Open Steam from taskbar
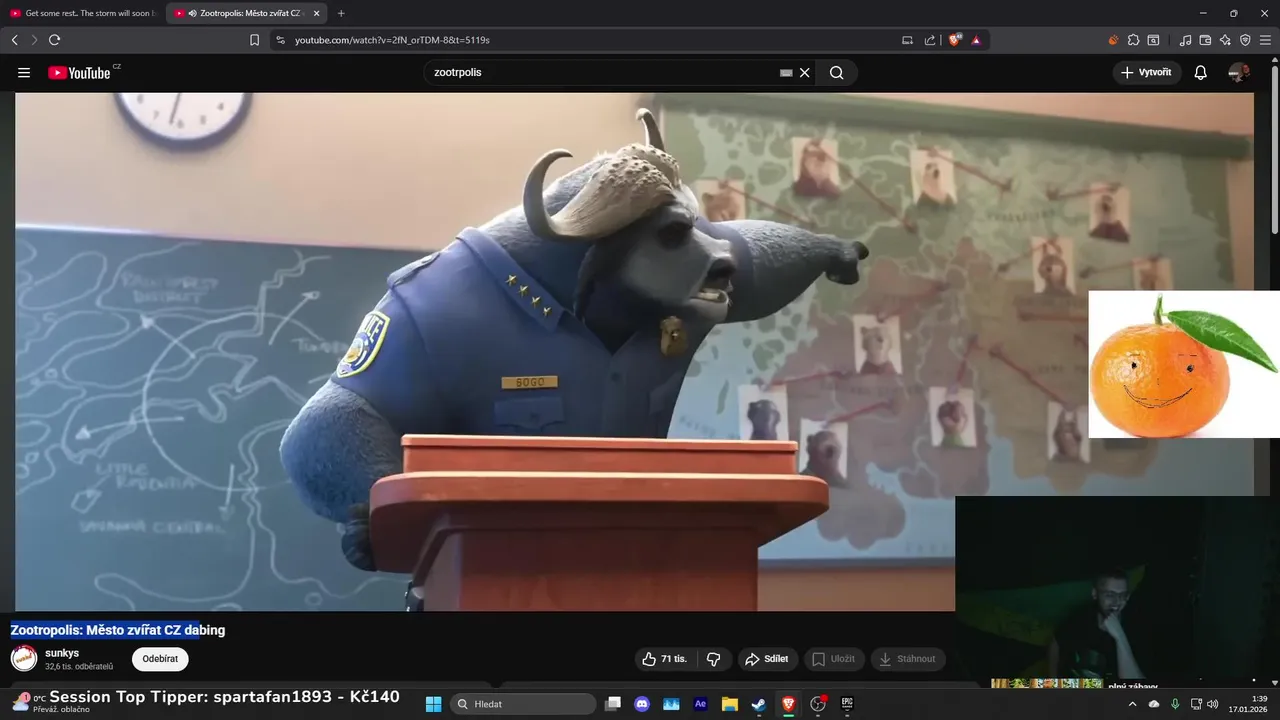1280x720 pixels. tap(759, 704)
